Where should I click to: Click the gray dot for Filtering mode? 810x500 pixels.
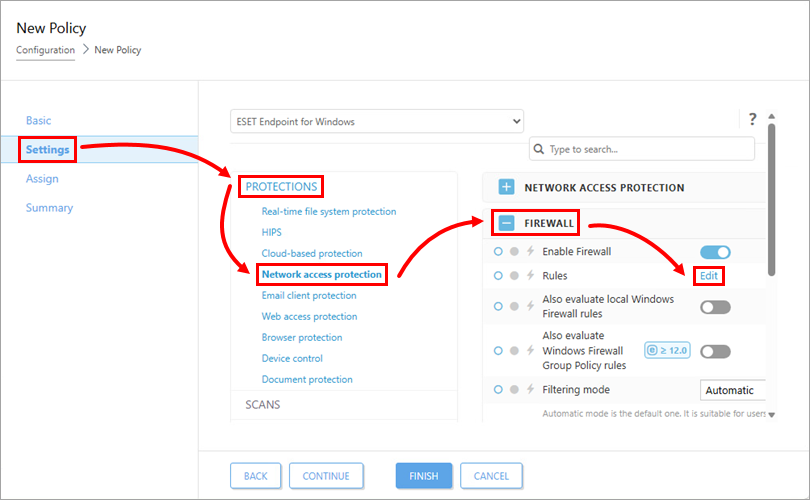point(514,389)
